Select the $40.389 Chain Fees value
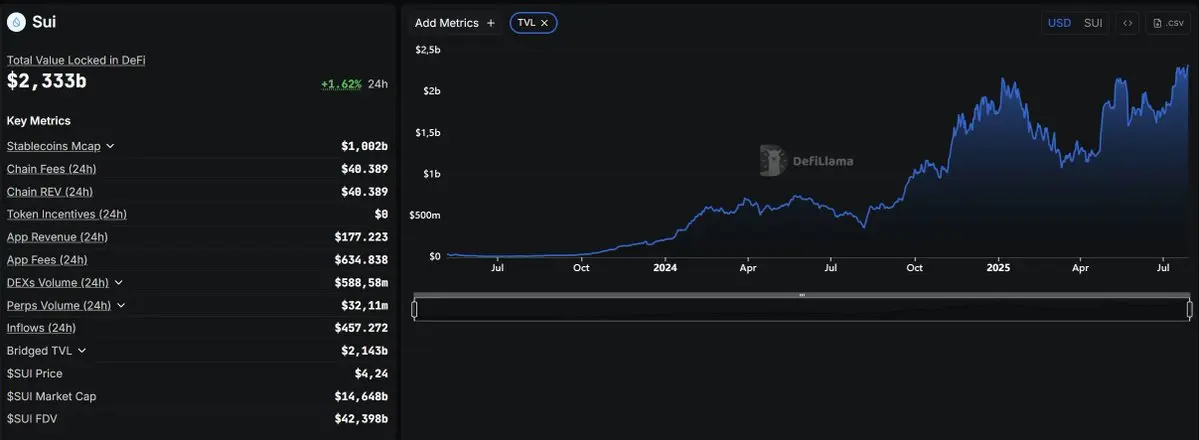The height and width of the screenshot is (440, 1199). (365, 169)
